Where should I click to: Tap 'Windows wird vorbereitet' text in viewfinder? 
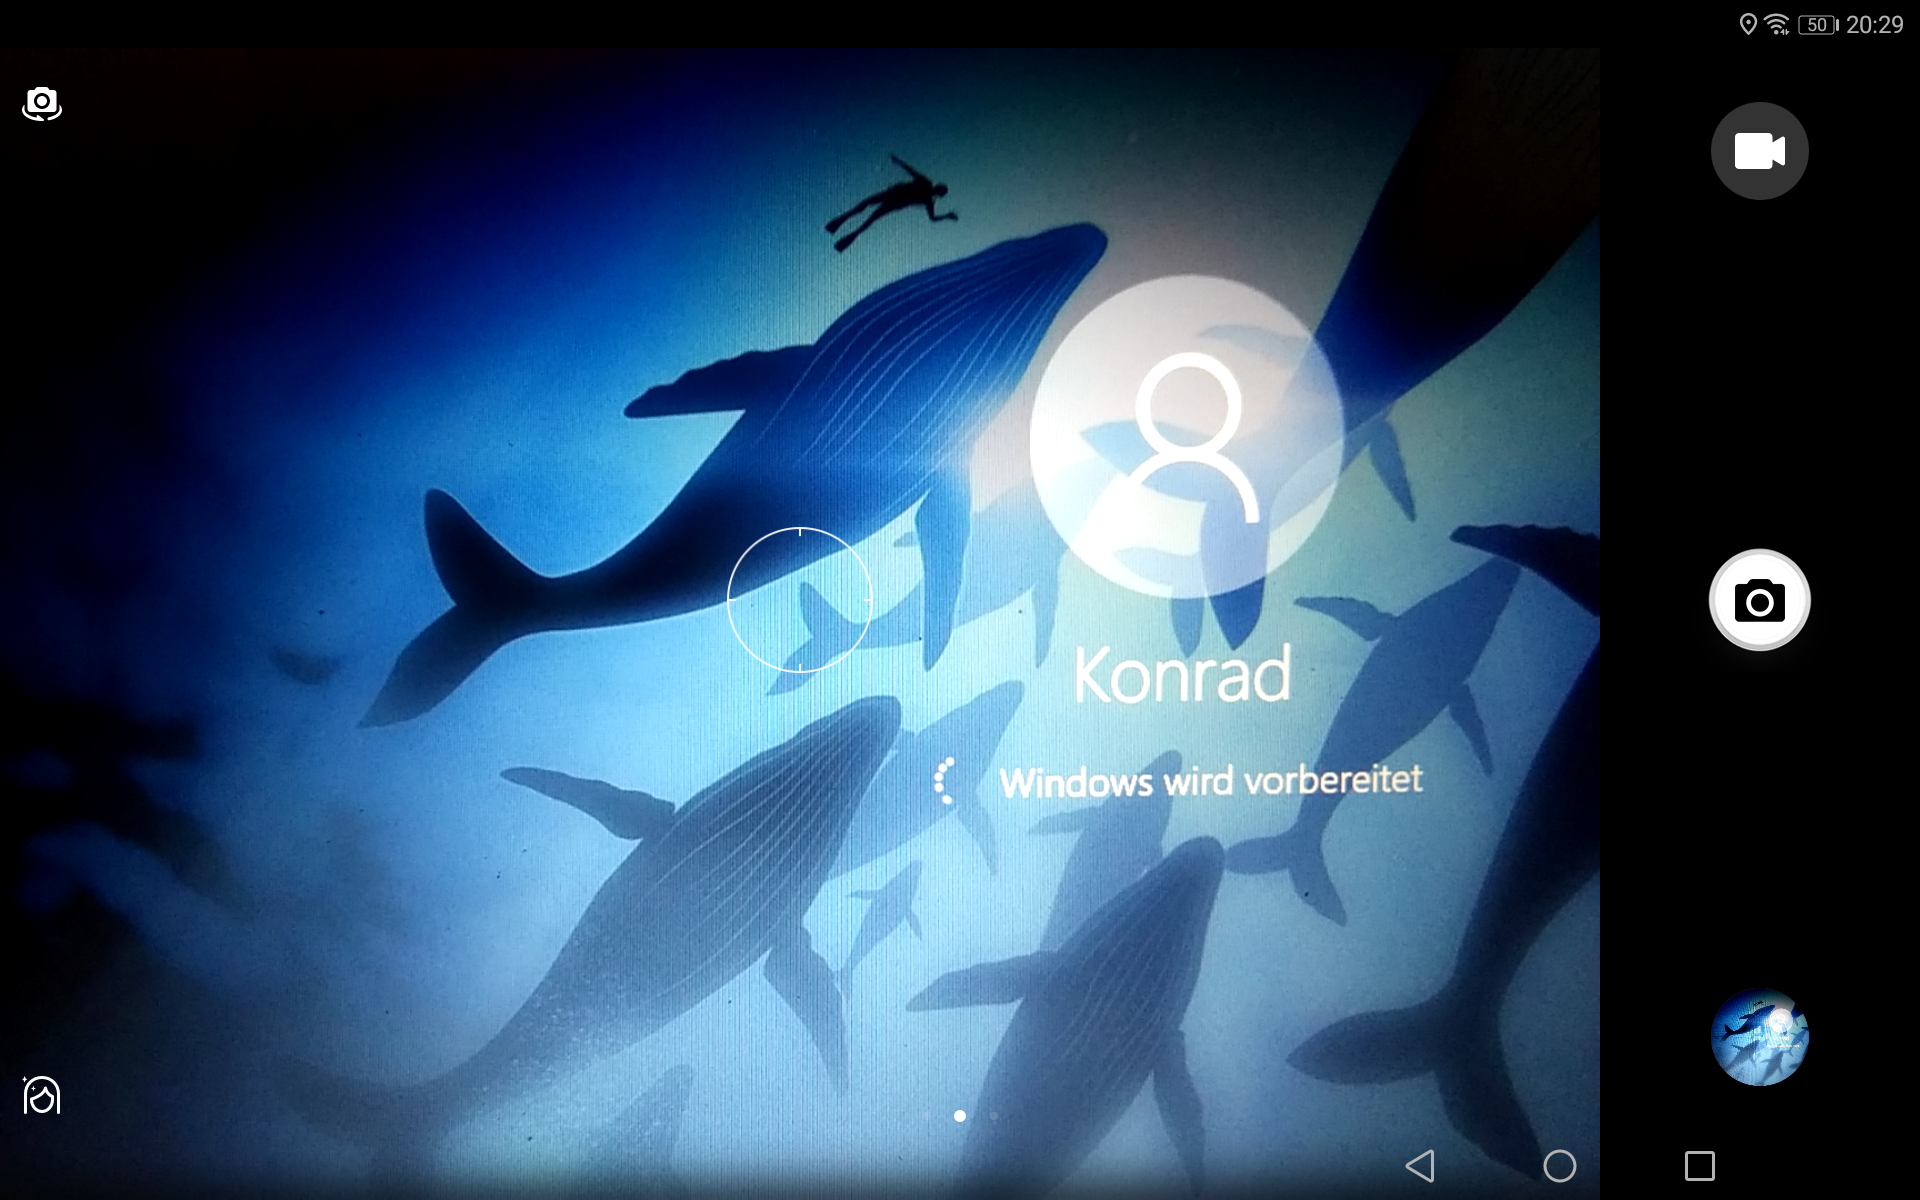pos(1211,782)
